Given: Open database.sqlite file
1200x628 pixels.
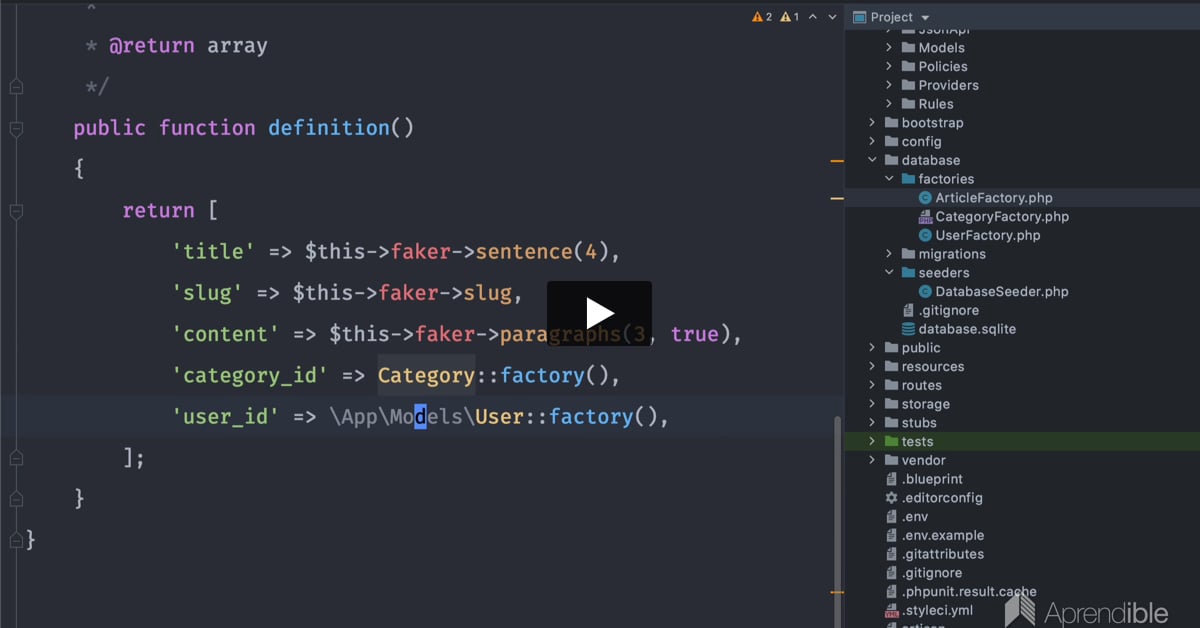Looking at the screenshot, I should click(967, 329).
